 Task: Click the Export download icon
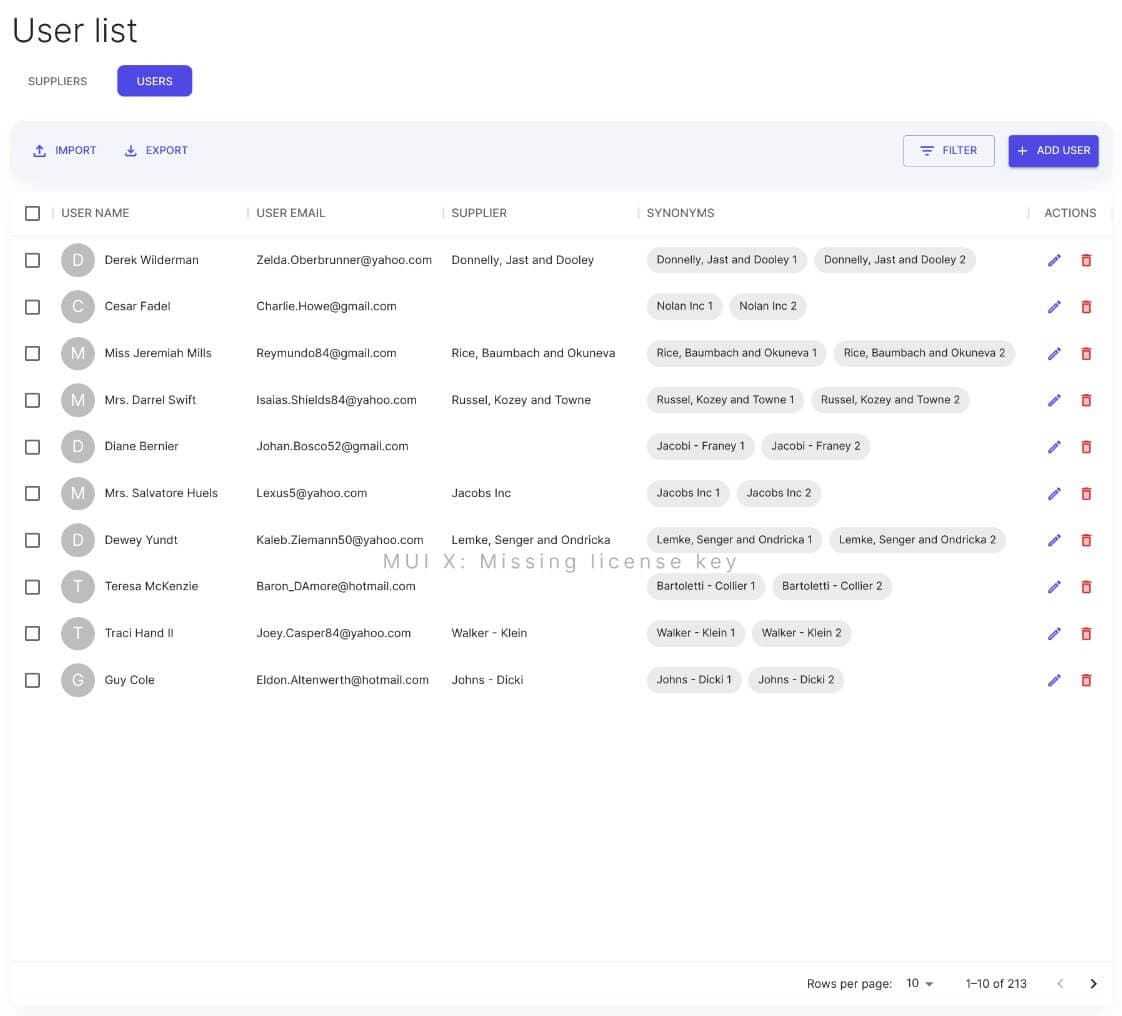[129, 150]
